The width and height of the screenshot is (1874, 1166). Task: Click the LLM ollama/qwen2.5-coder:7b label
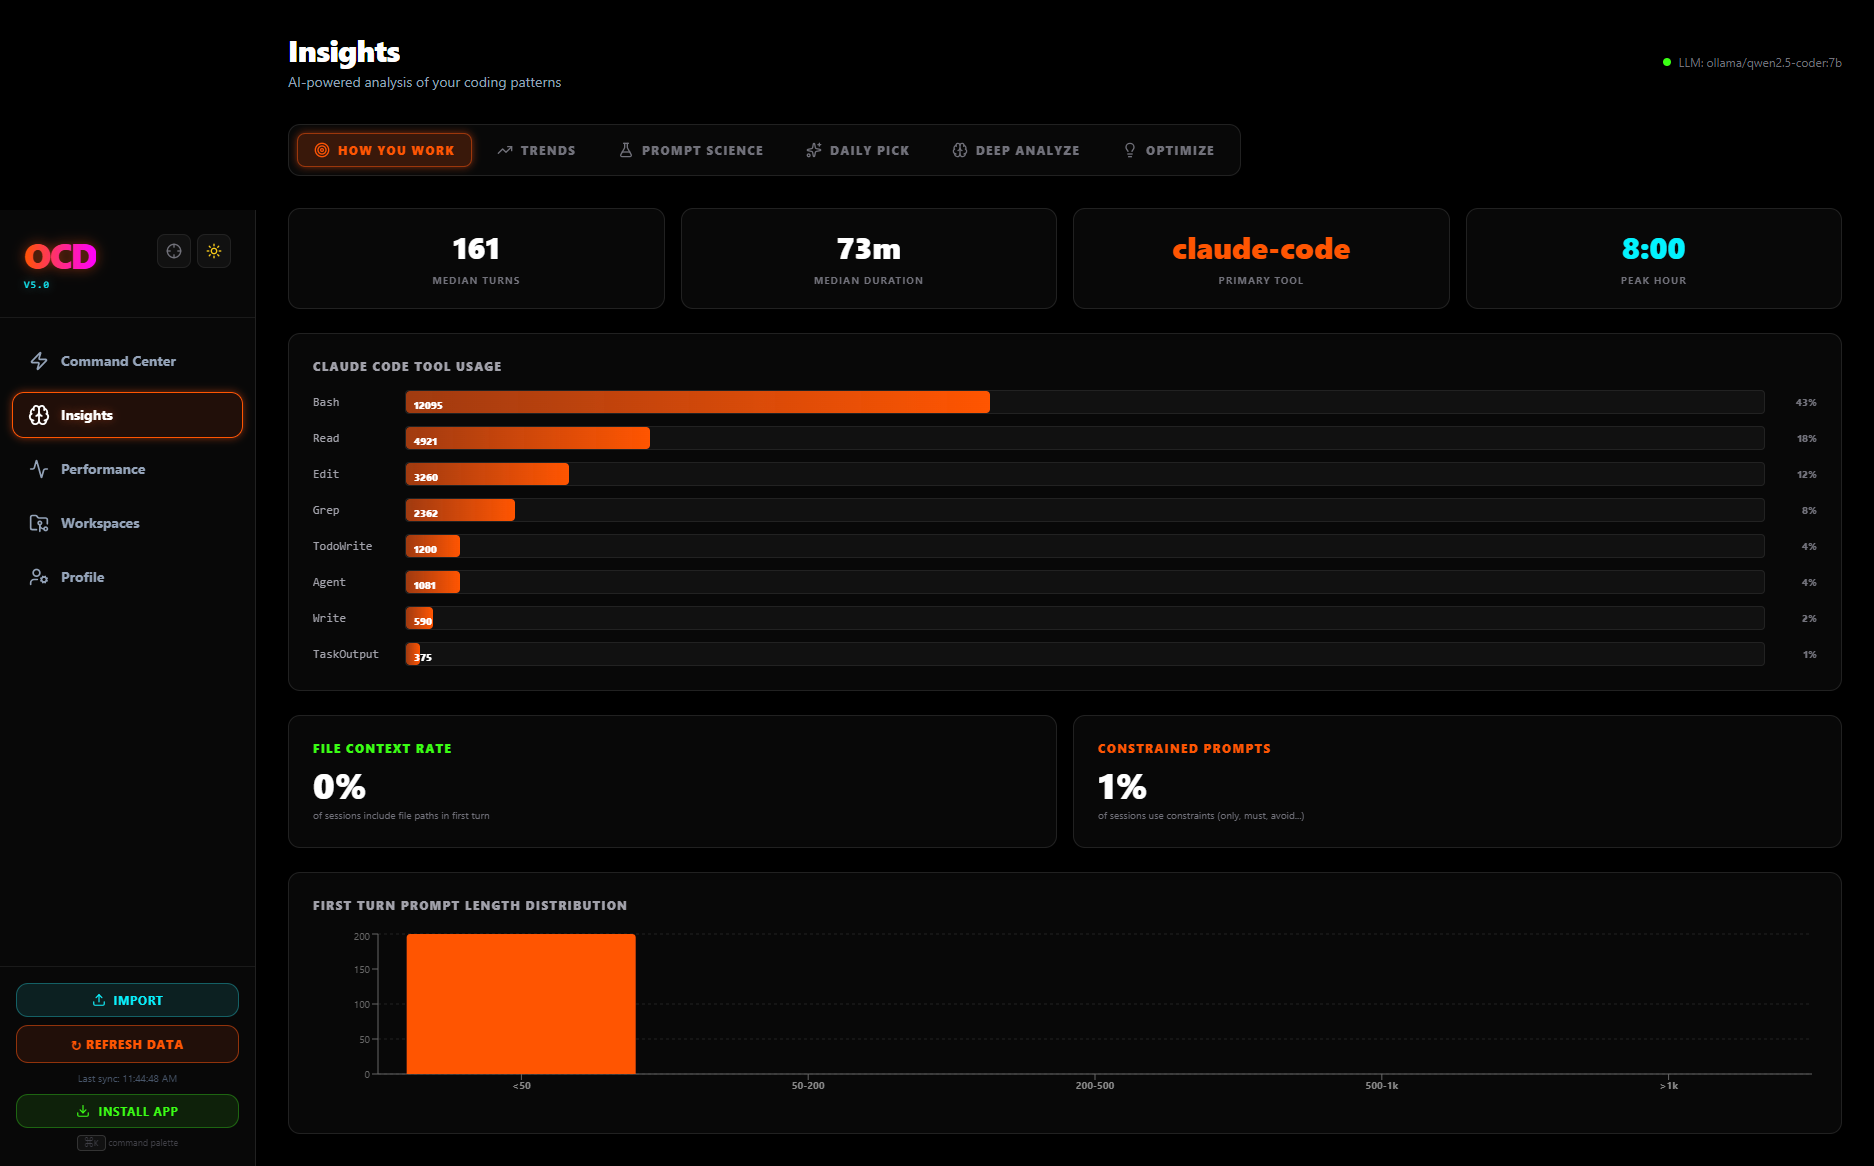click(x=1760, y=63)
